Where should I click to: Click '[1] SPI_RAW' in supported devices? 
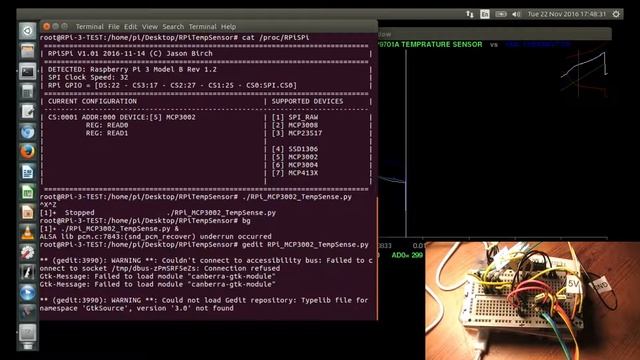[x=295, y=117]
